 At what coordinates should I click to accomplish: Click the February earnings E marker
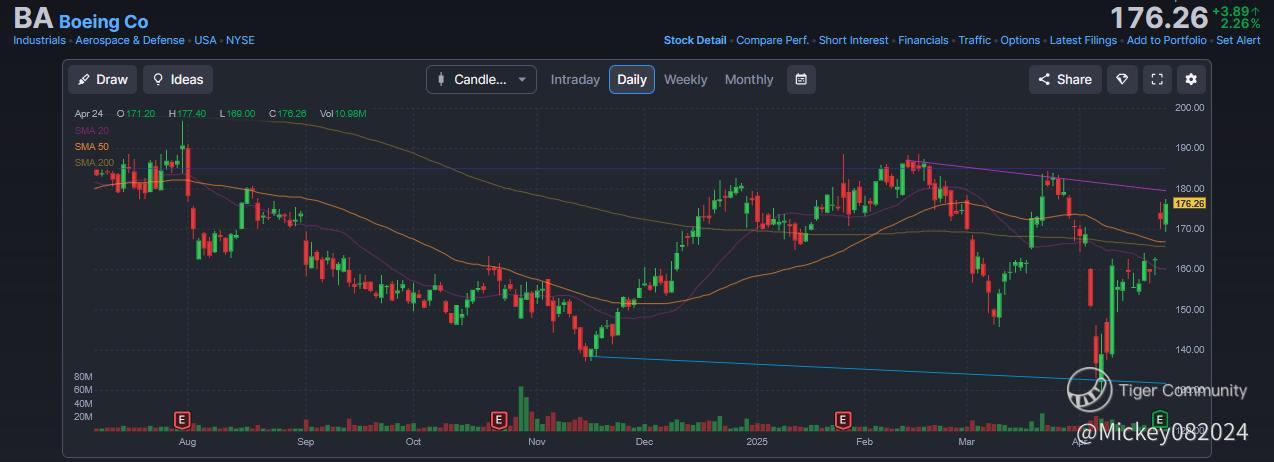click(843, 419)
